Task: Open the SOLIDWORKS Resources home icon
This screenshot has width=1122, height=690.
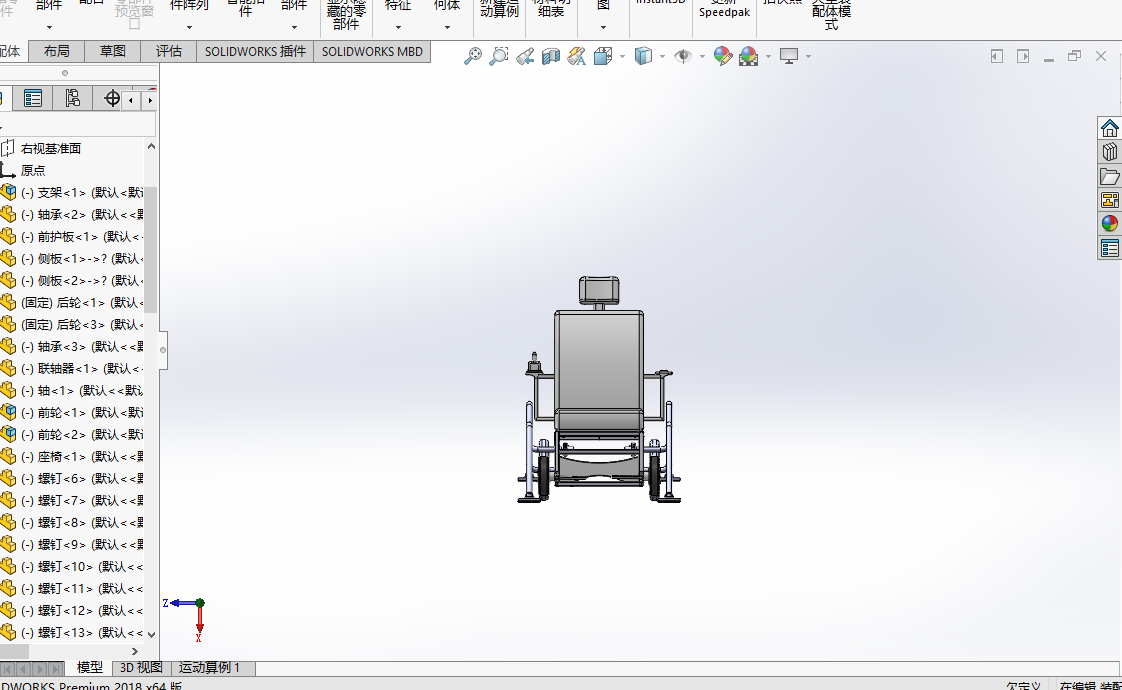Action: pyautogui.click(x=1109, y=128)
